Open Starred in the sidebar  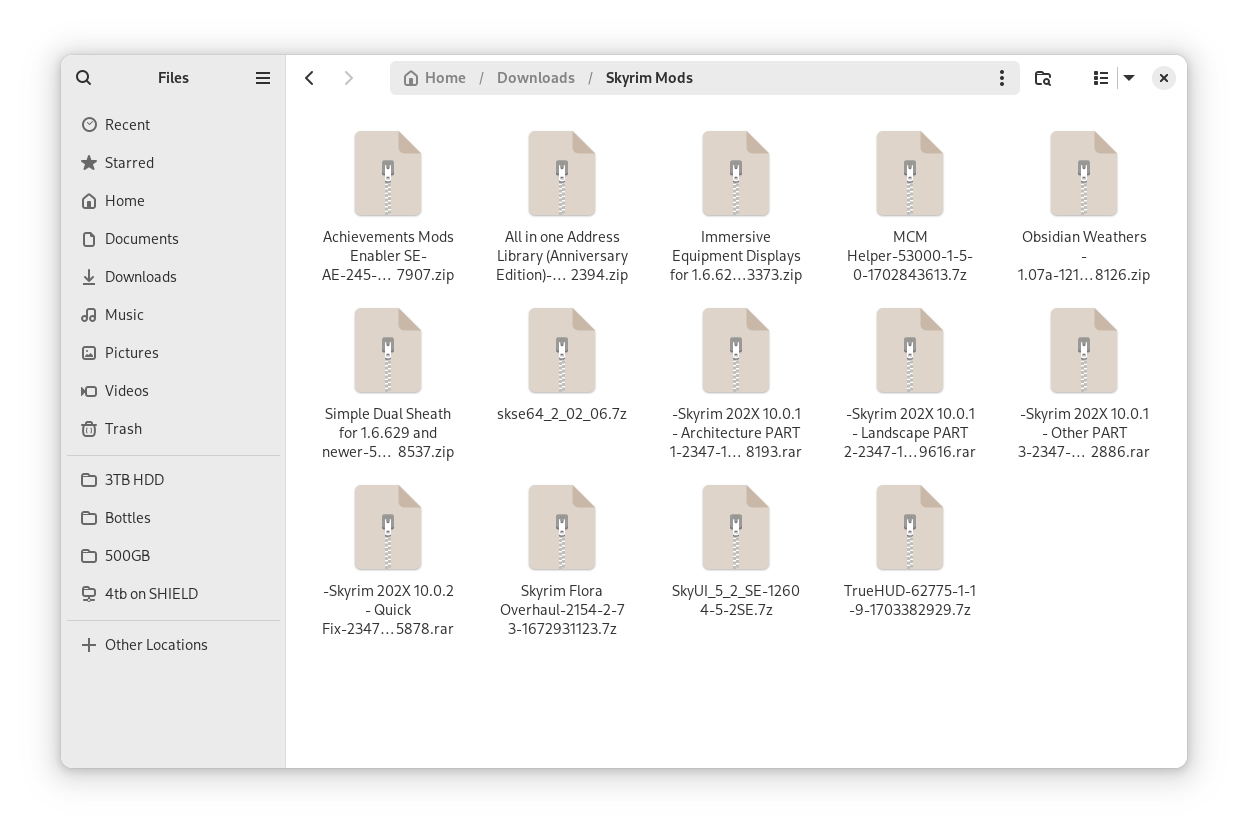click(173, 163)
